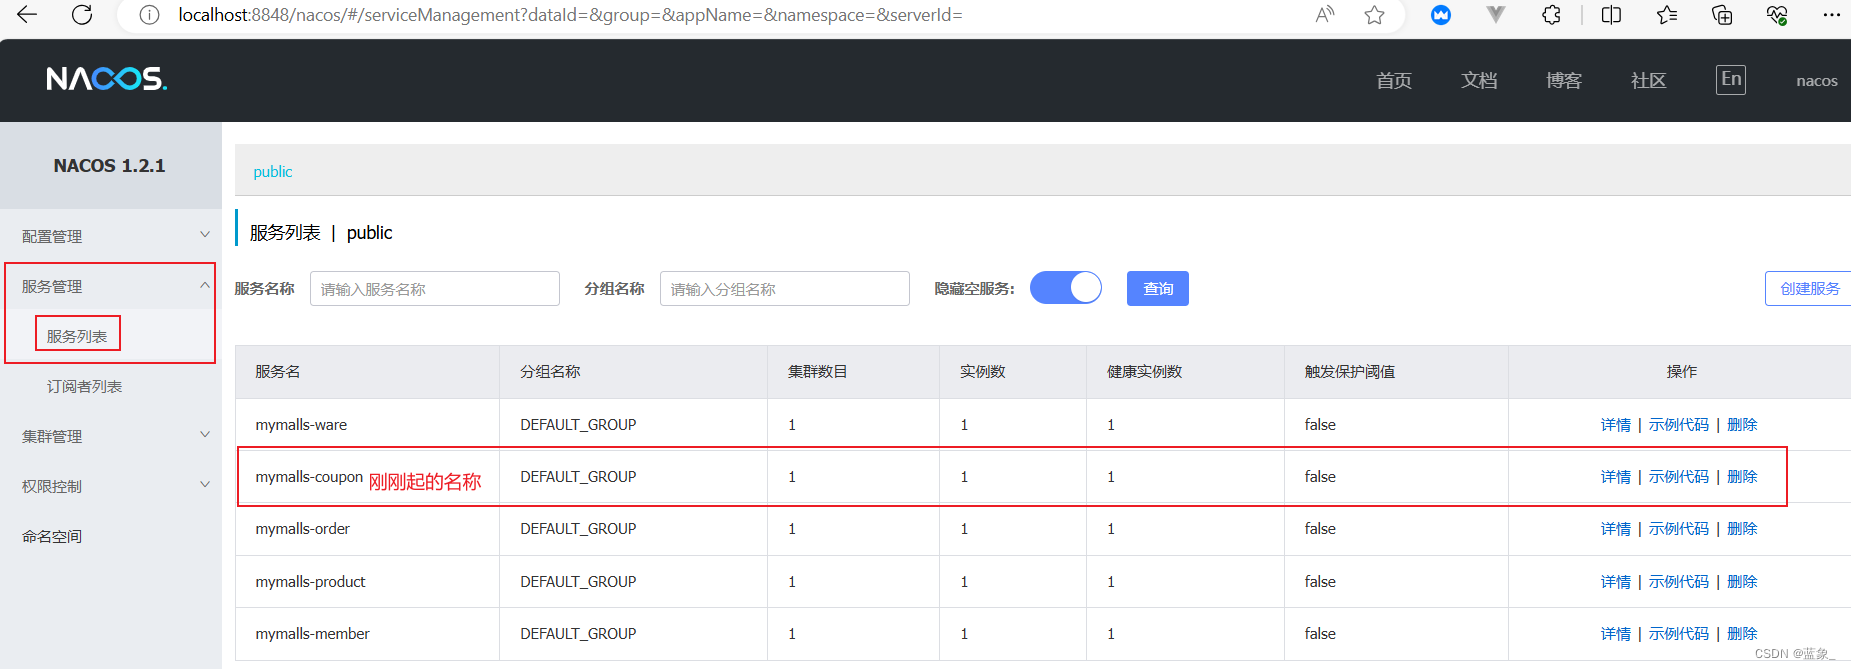1851x669 pixels.
Task: Click 删除 for mymalls-ware
Action: point(1742,425)
